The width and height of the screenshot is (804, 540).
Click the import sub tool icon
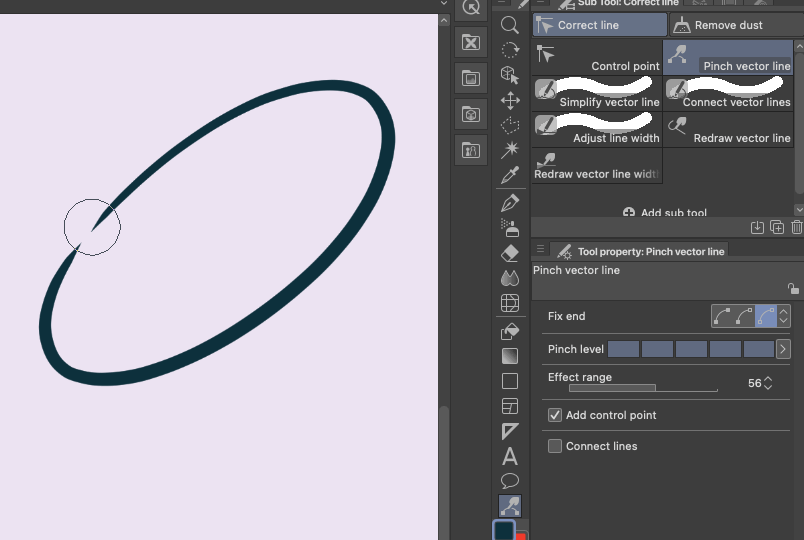tap(757, 227)
